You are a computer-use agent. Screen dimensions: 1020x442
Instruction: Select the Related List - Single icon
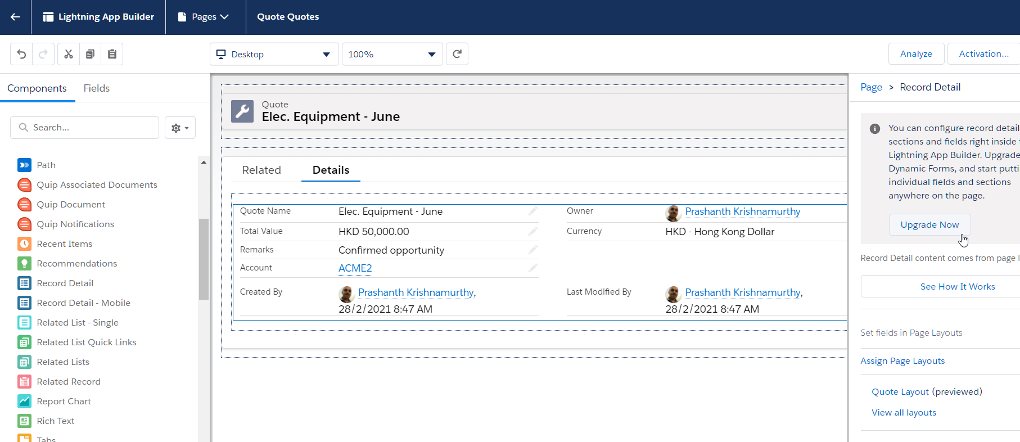click(x=24, y=322)
